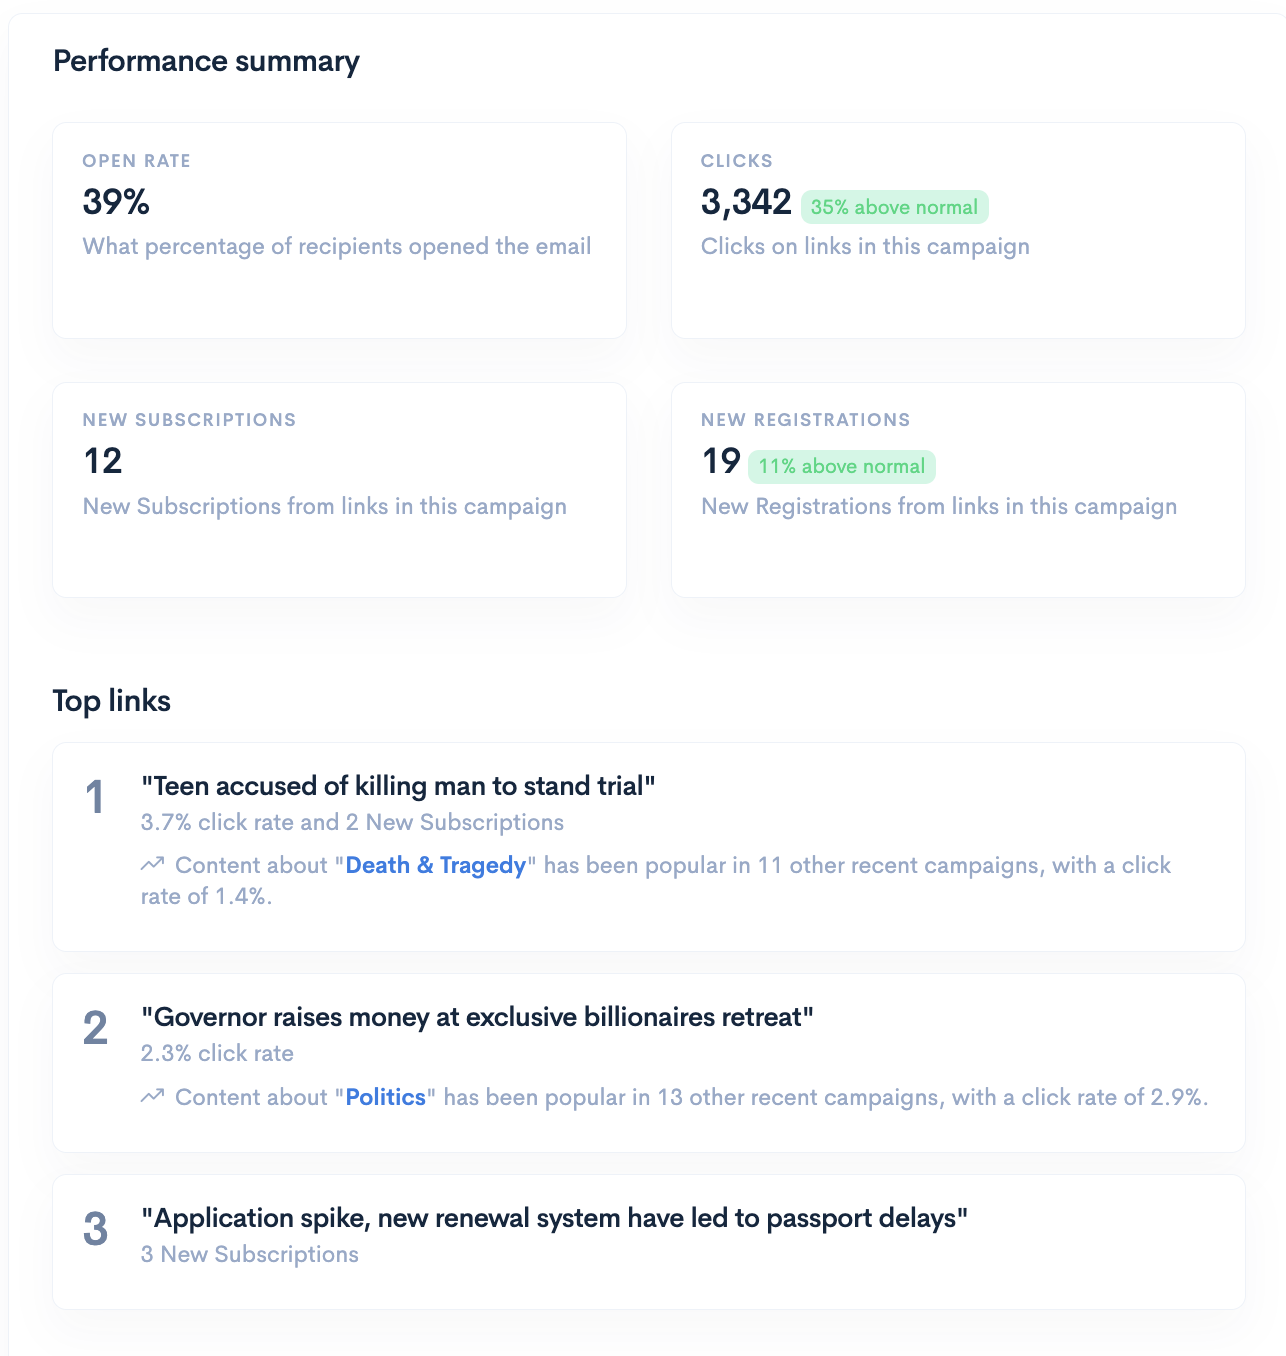
Task: Click the New Registrations count of 19
Action: coord(720,462)
